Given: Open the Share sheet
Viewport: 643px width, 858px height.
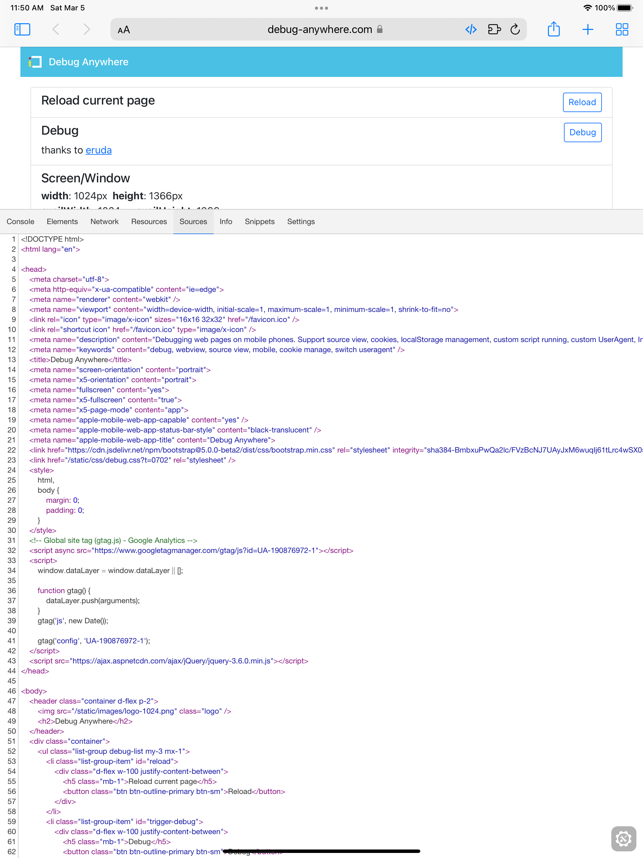Looking at the screenshot, I should pyautogui.click(x=554, y=29).
